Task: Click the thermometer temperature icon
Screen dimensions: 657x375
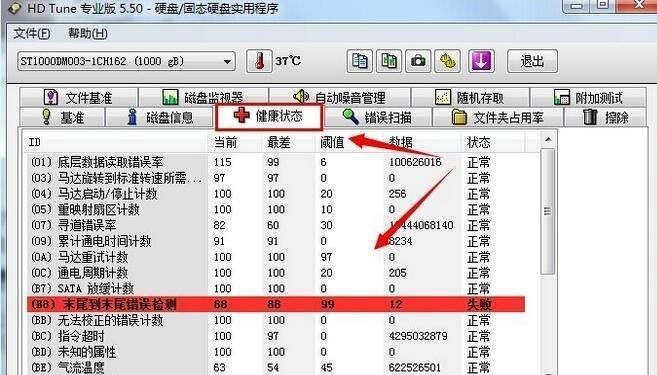Action: (x=259, y=61)
